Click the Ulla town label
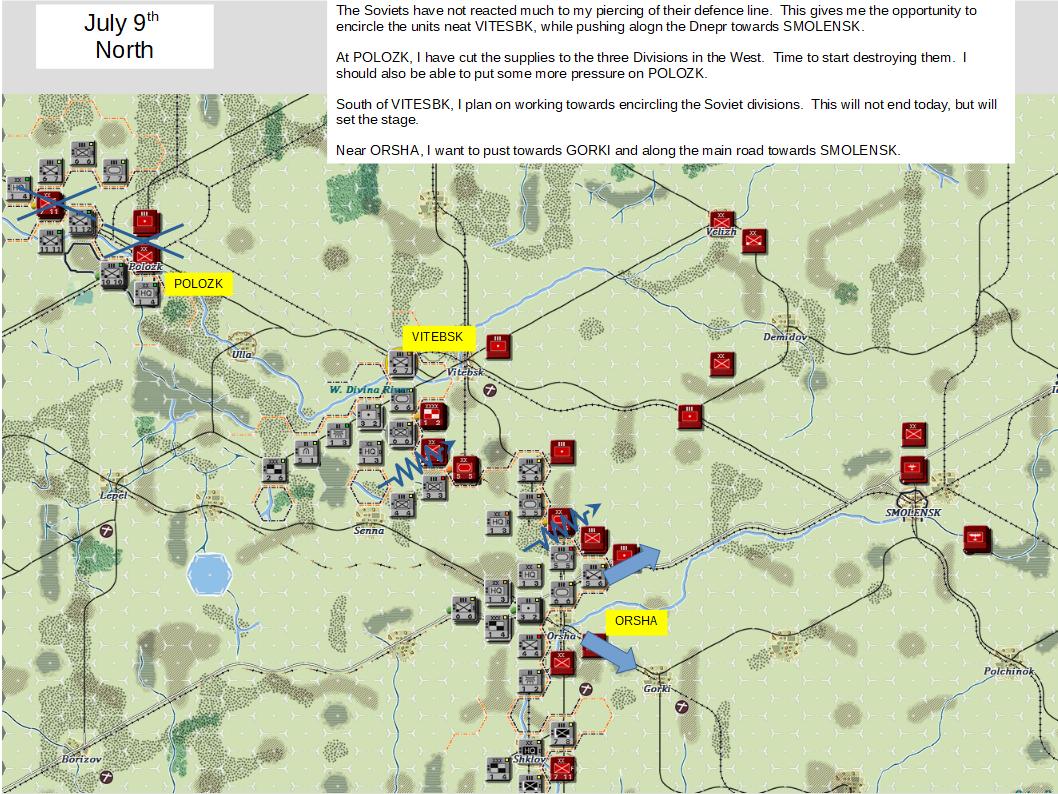The image size is (1058, 794). click(242, 354)
